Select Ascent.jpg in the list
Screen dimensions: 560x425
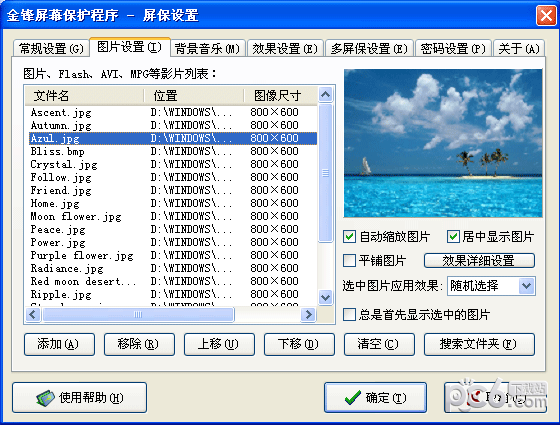coord(172,112)
